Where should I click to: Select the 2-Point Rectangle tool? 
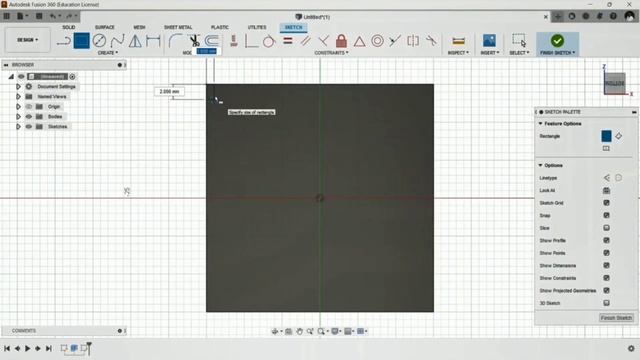[x=81, y=41]
